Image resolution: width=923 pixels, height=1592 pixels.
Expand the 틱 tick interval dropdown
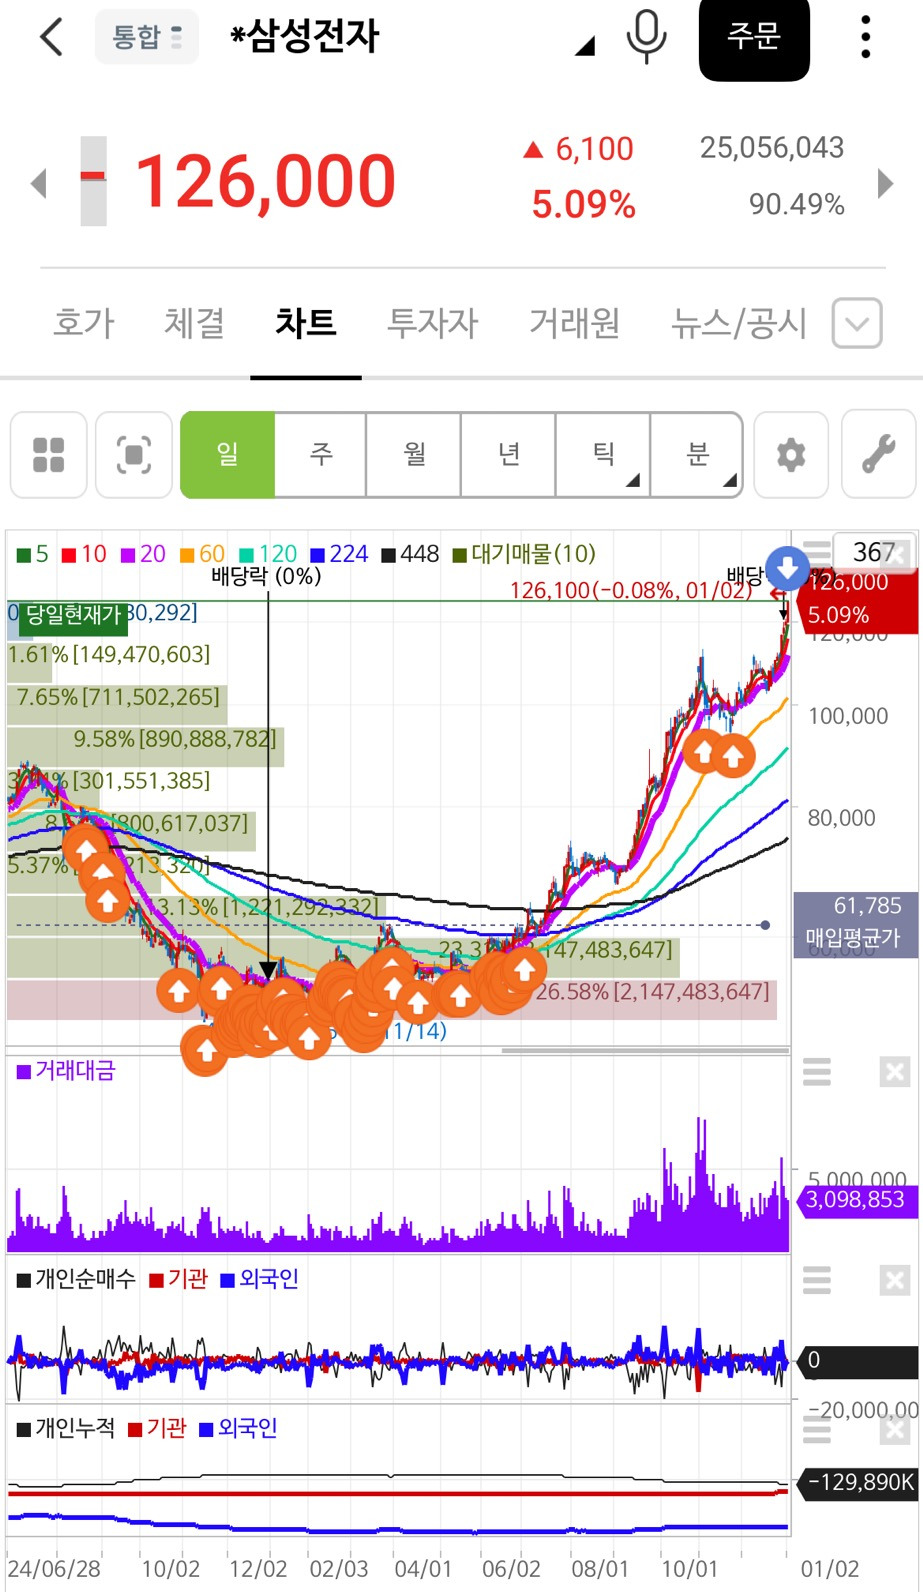pos(603,454)
